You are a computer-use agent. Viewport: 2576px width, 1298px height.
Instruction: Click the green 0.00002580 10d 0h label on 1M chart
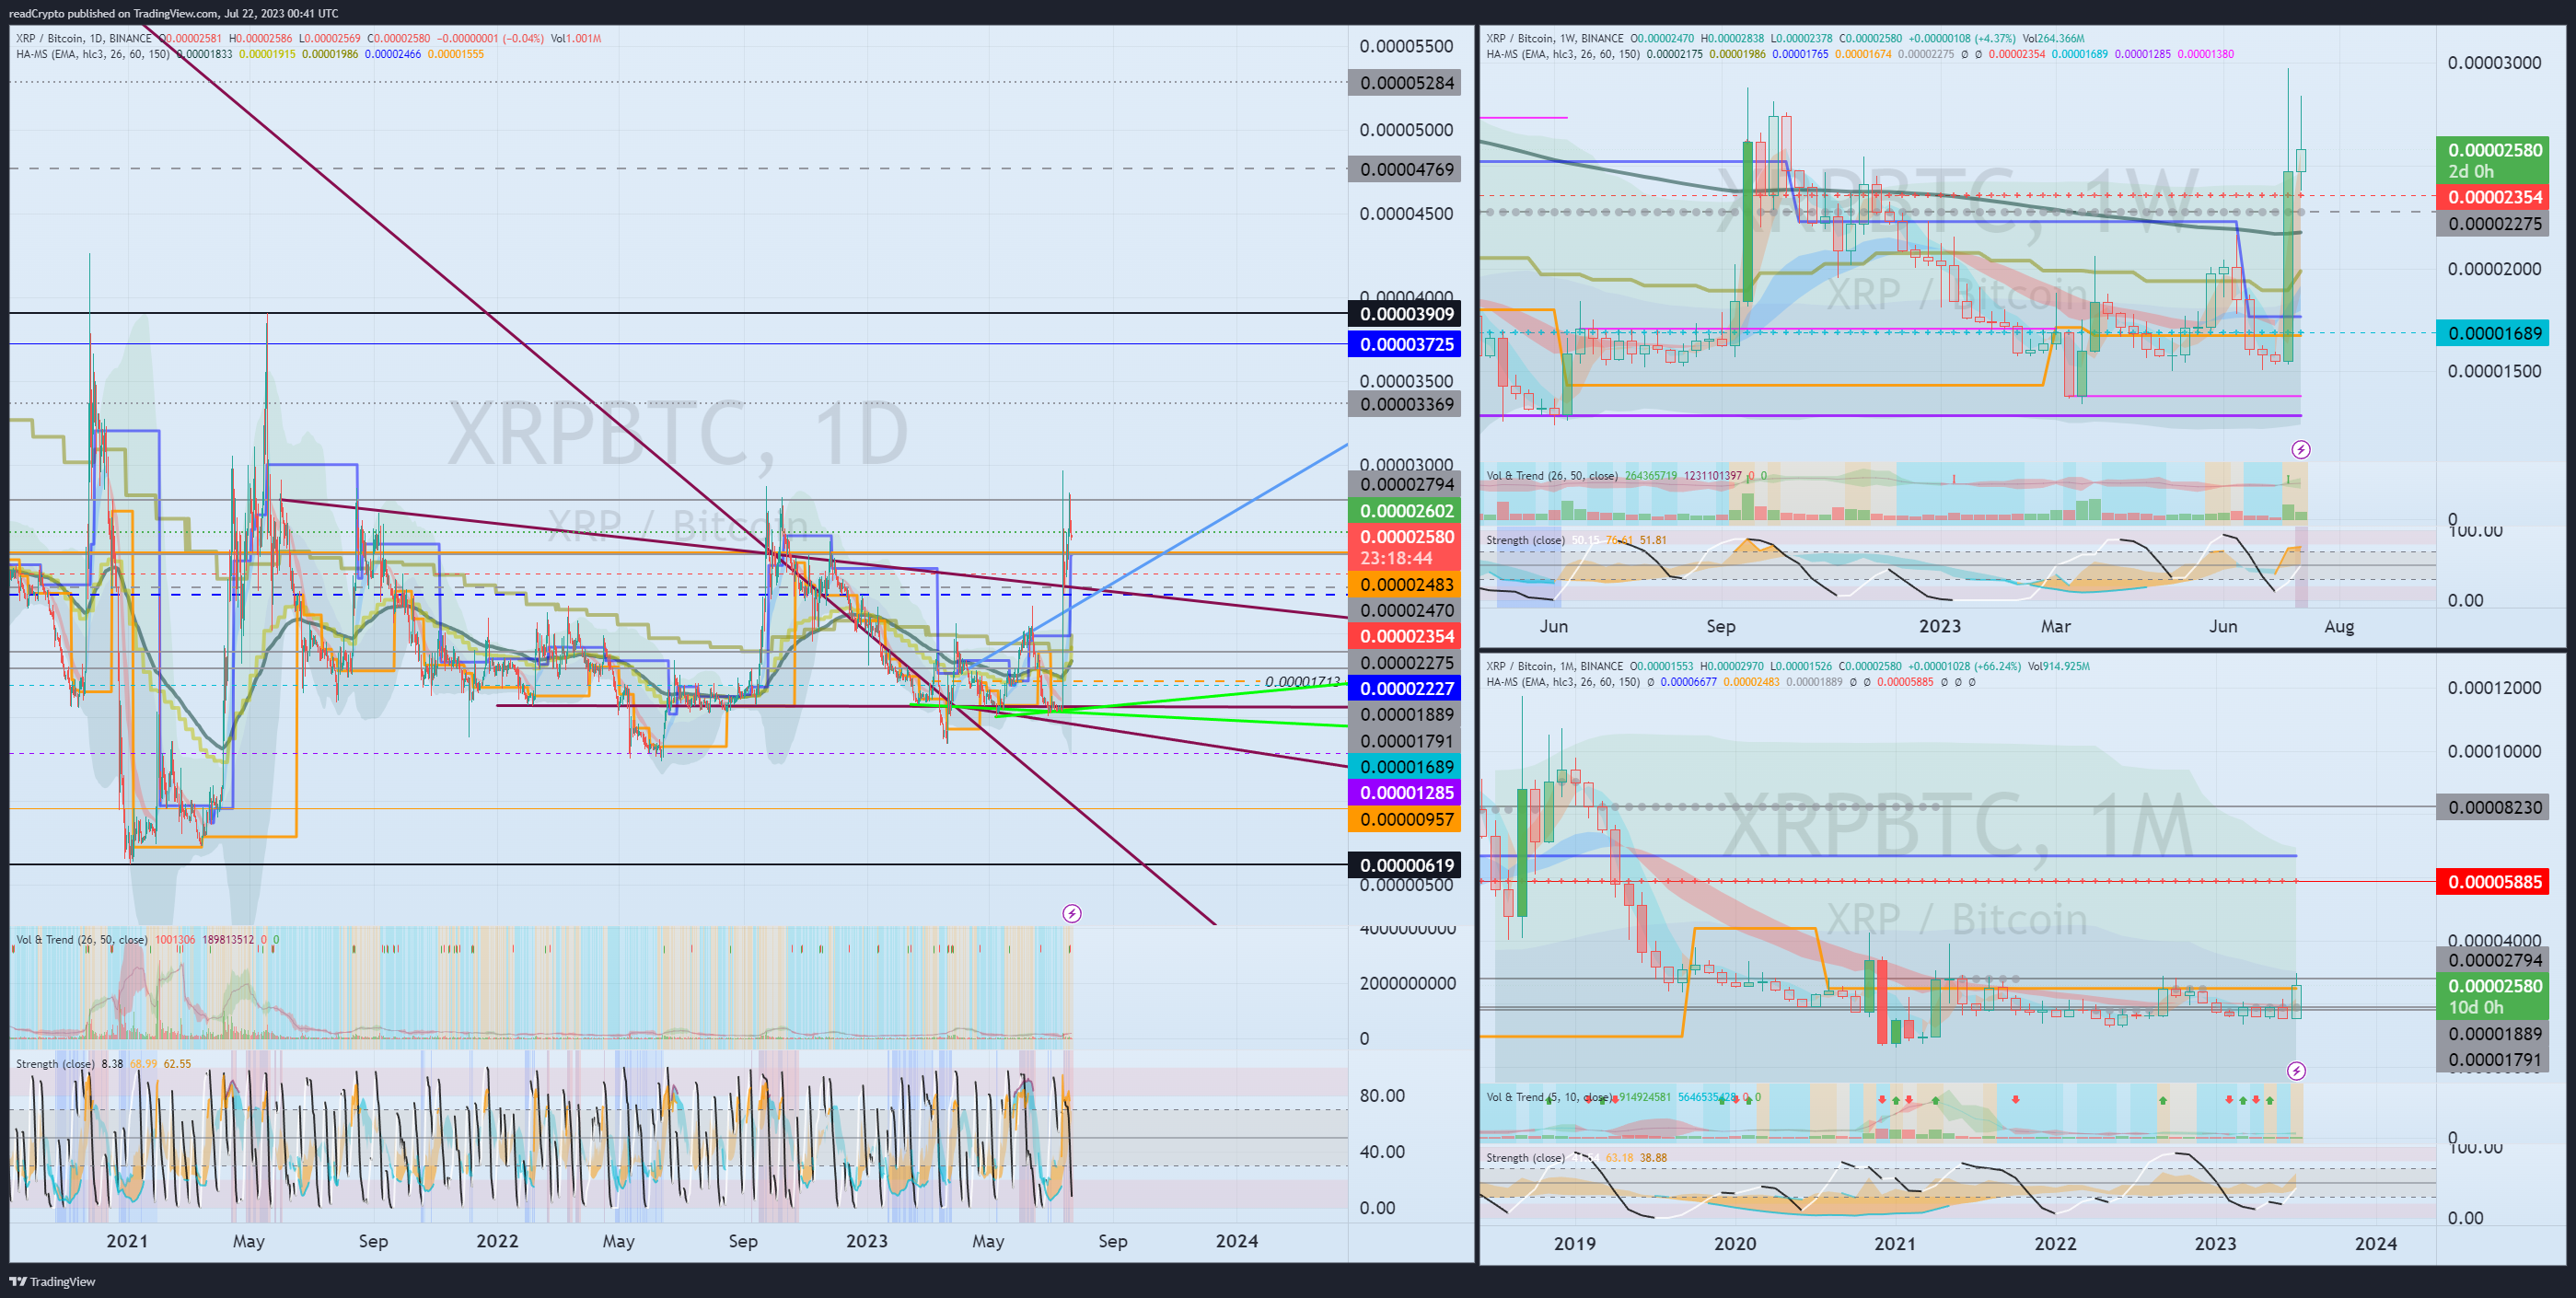click(2493, 996)
